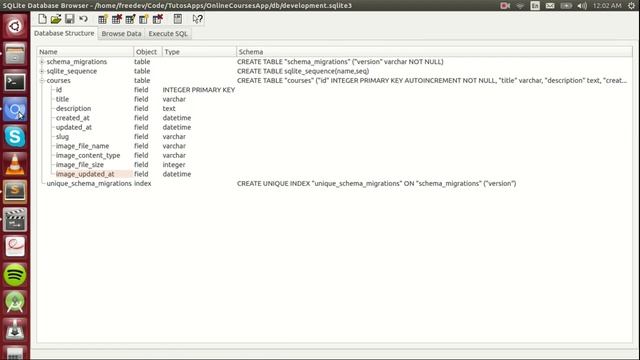Click the New Database toolbar icon

pos(42,19)
